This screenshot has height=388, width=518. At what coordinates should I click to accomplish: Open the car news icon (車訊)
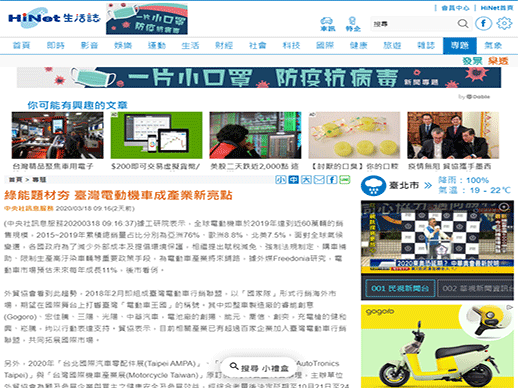(x=327, y=24)
